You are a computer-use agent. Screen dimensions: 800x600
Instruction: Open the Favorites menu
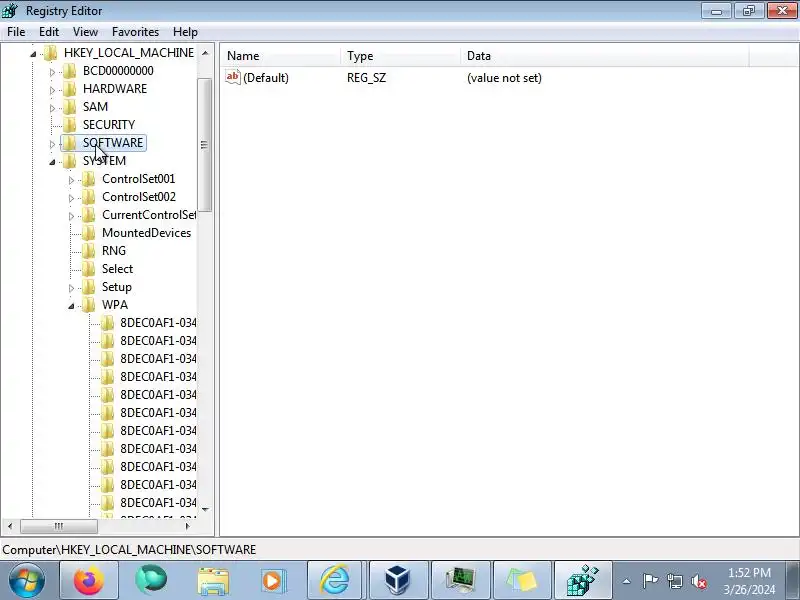click(135, 32)
